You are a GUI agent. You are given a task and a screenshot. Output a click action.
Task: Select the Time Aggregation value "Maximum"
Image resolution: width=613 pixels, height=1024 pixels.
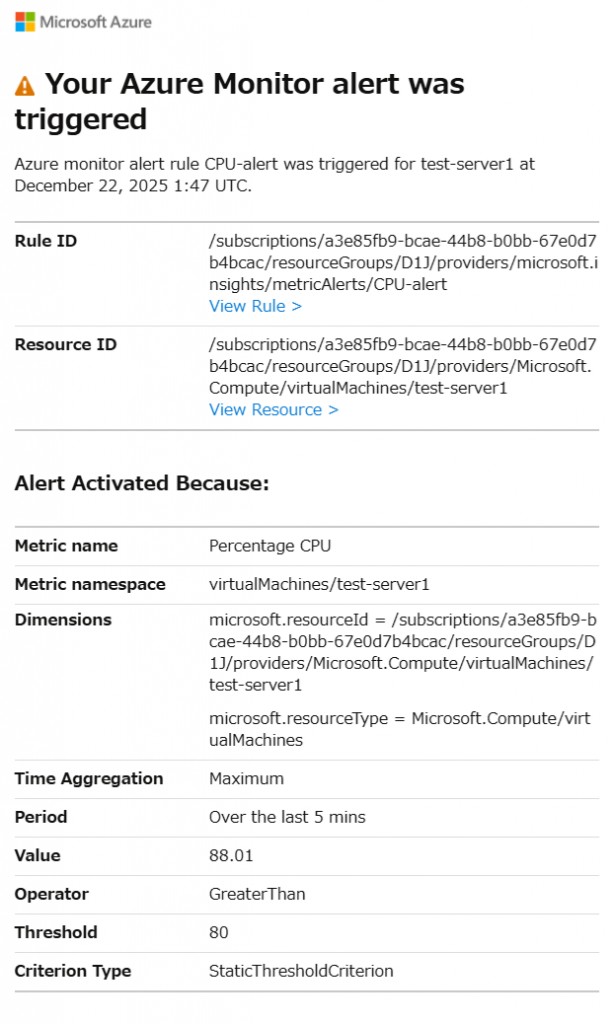pos(246,778)
